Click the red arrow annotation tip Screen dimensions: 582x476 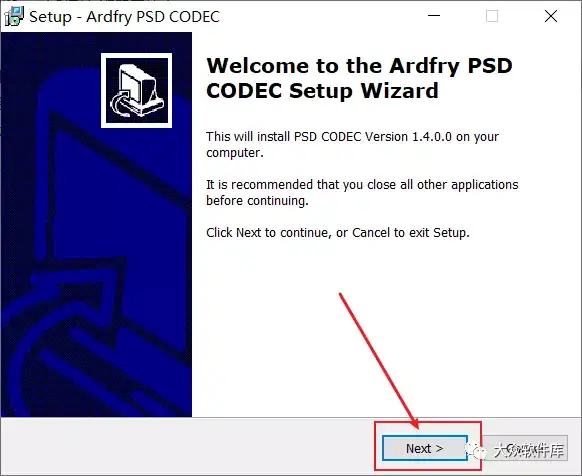tap(416, 426)
